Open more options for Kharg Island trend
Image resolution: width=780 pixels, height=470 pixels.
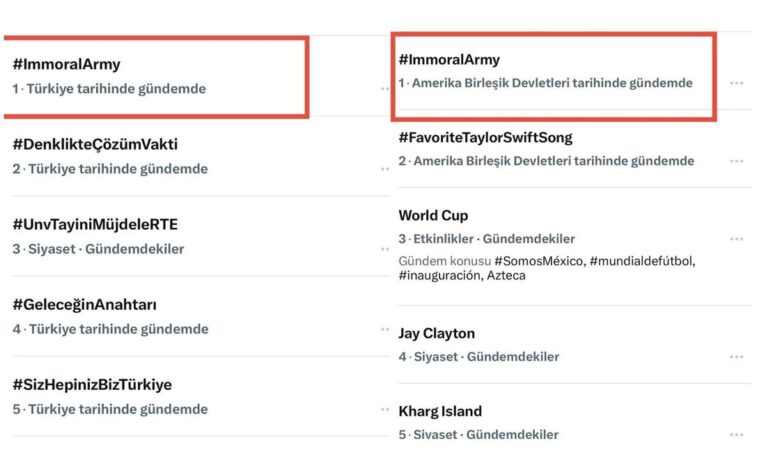click(736, 435)
